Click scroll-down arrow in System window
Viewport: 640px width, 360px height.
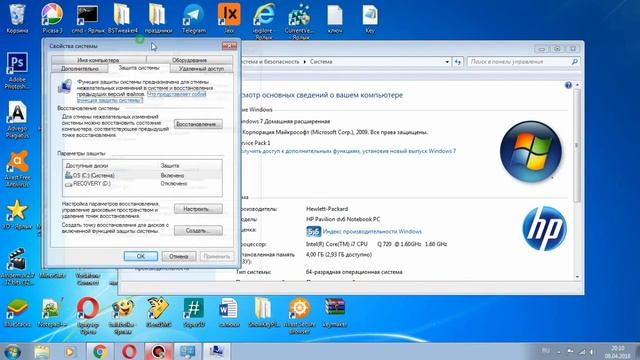pyautogui.click(x=577, y=277)
